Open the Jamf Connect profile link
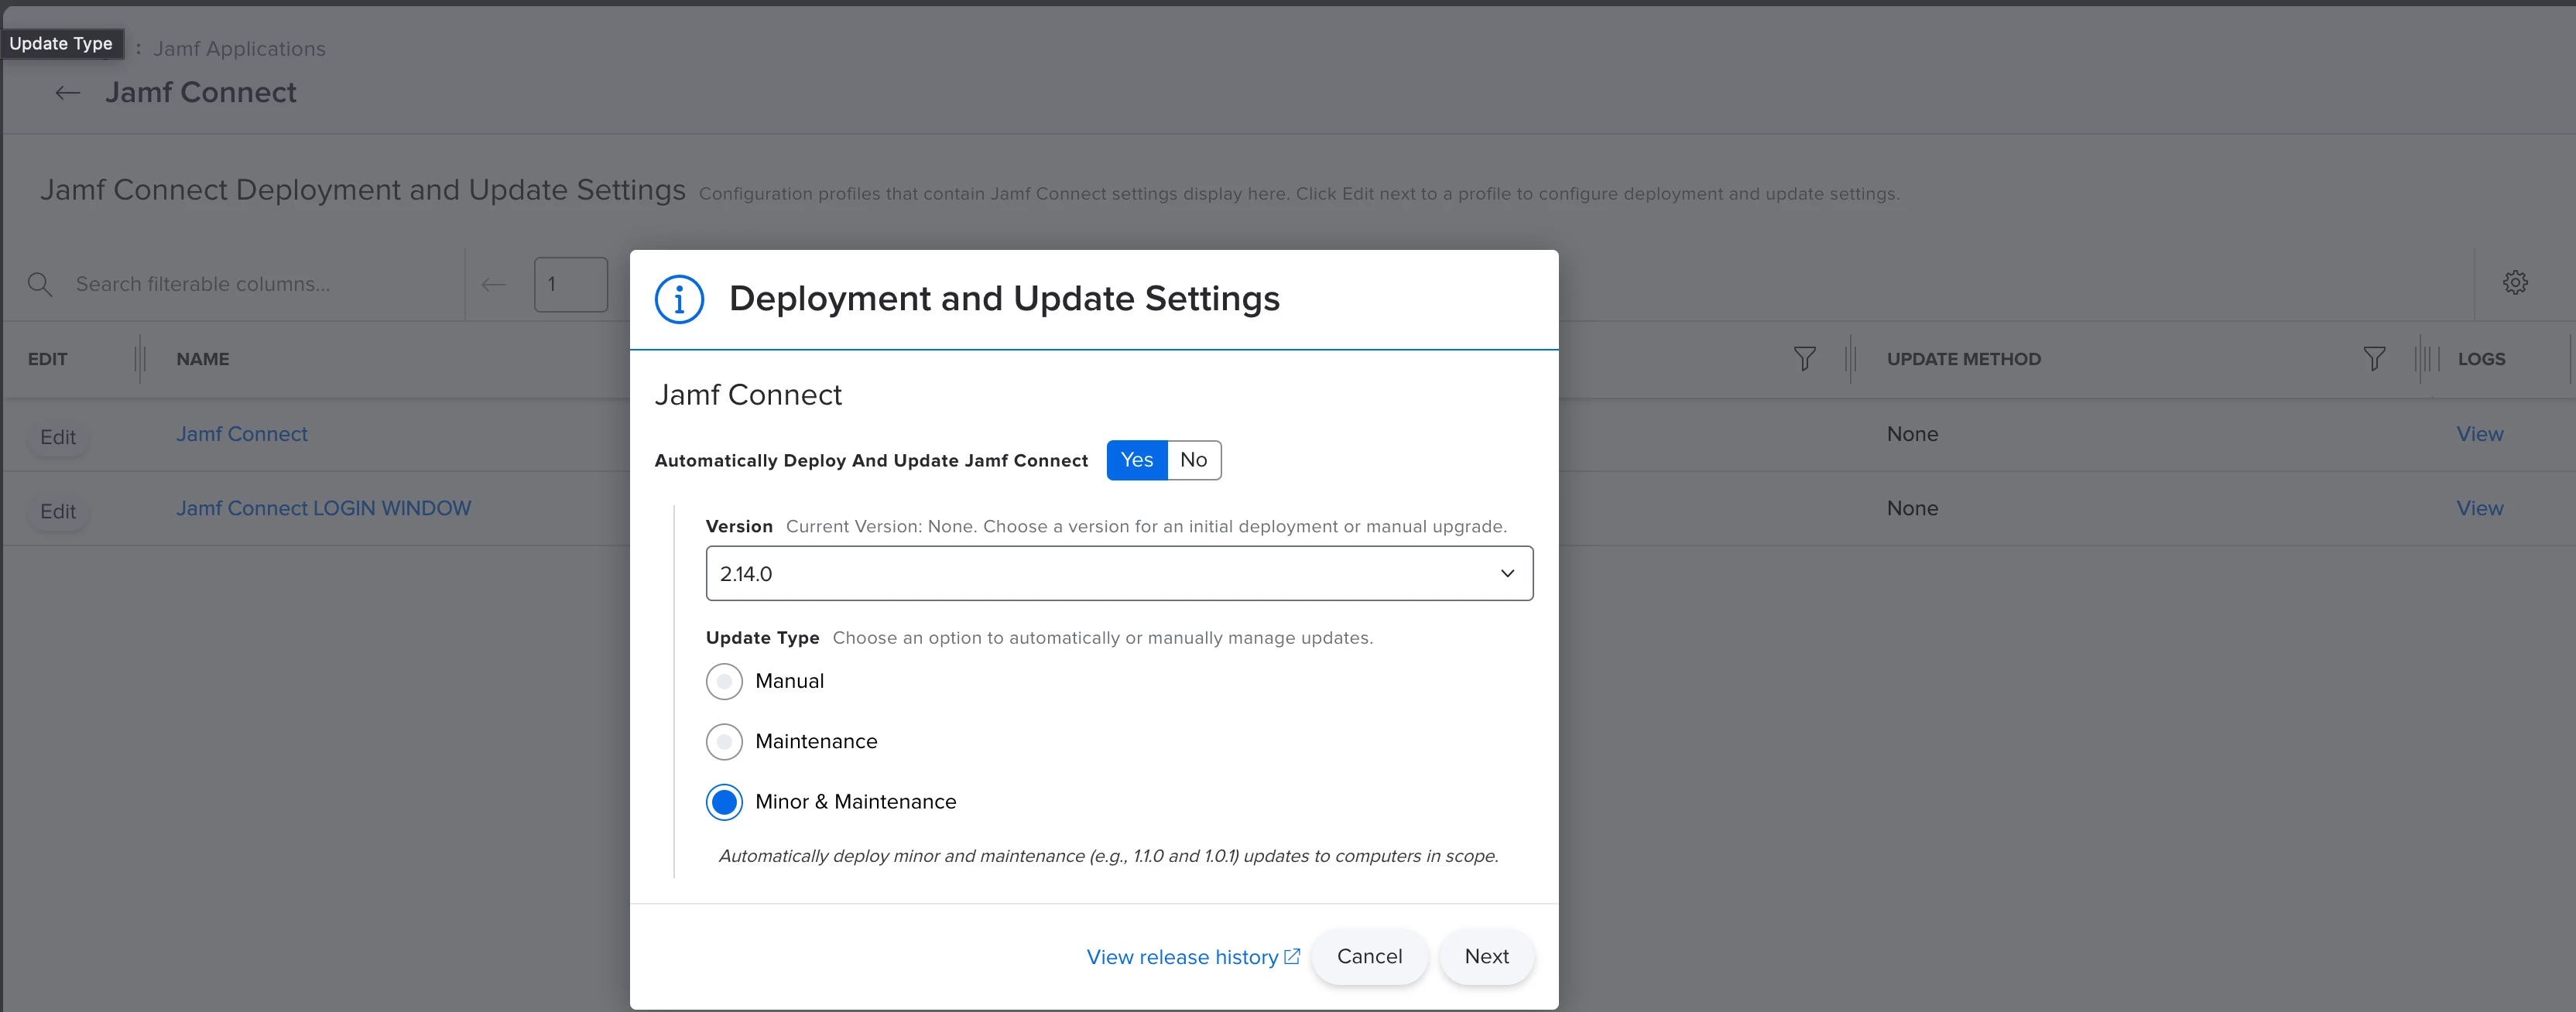Screen dimensions: 2576x1012 point(242,434)
